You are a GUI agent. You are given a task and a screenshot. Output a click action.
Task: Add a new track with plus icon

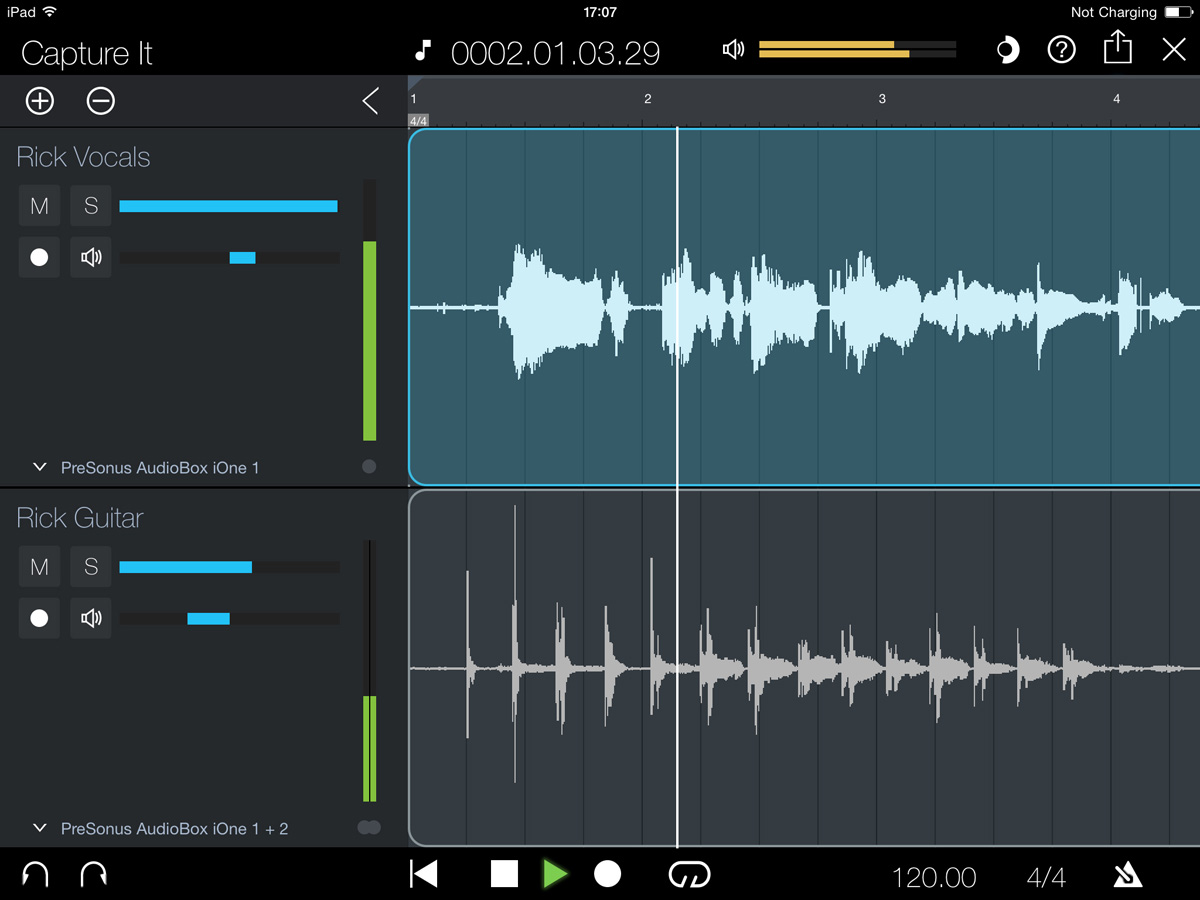pyautogui.click(x=40, y=100)
